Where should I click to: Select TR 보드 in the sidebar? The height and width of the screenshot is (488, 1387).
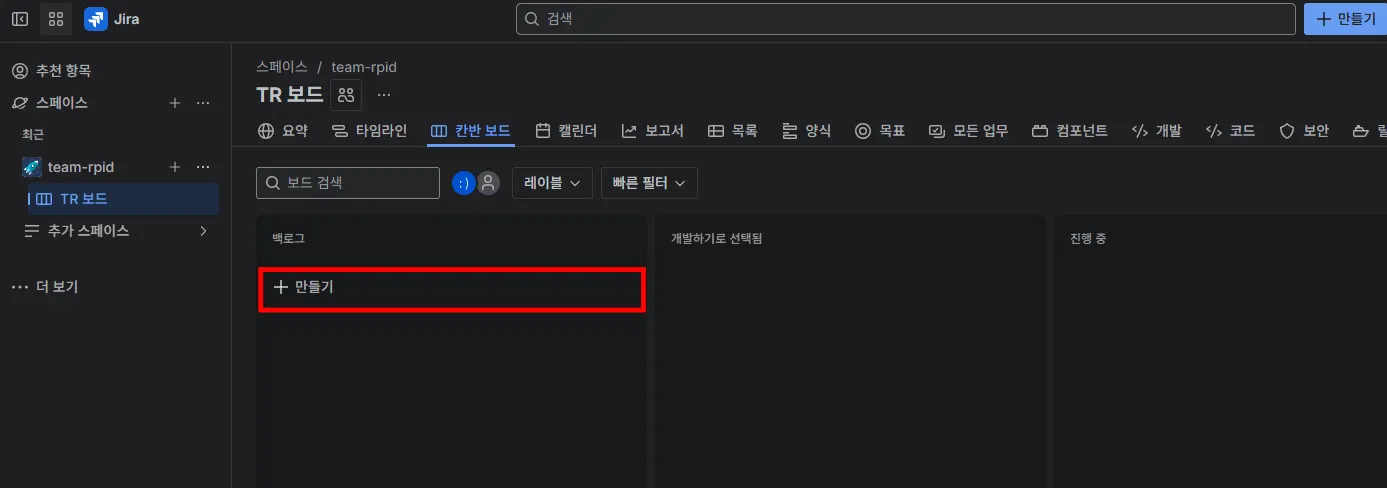[123, 199]
